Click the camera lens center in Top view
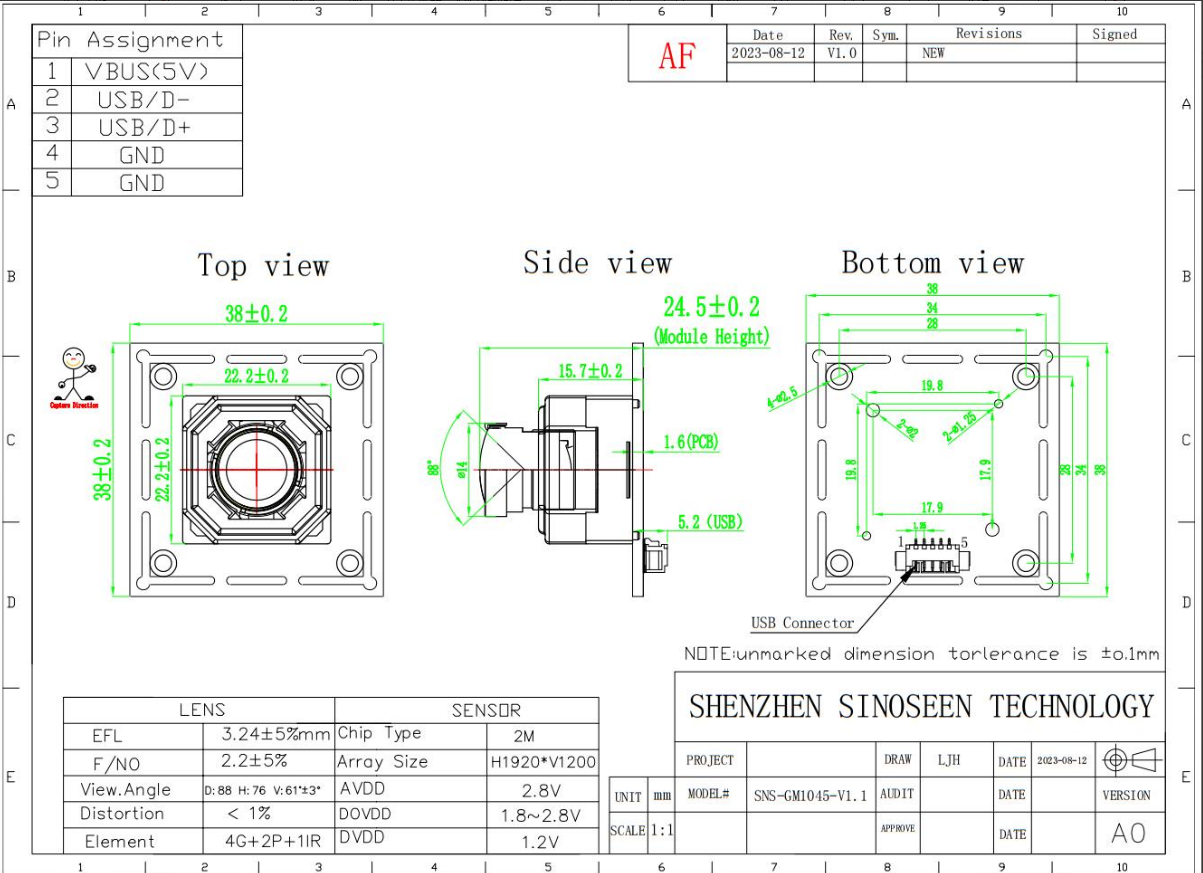This screenshot has height=873, width=1203. 257,468
